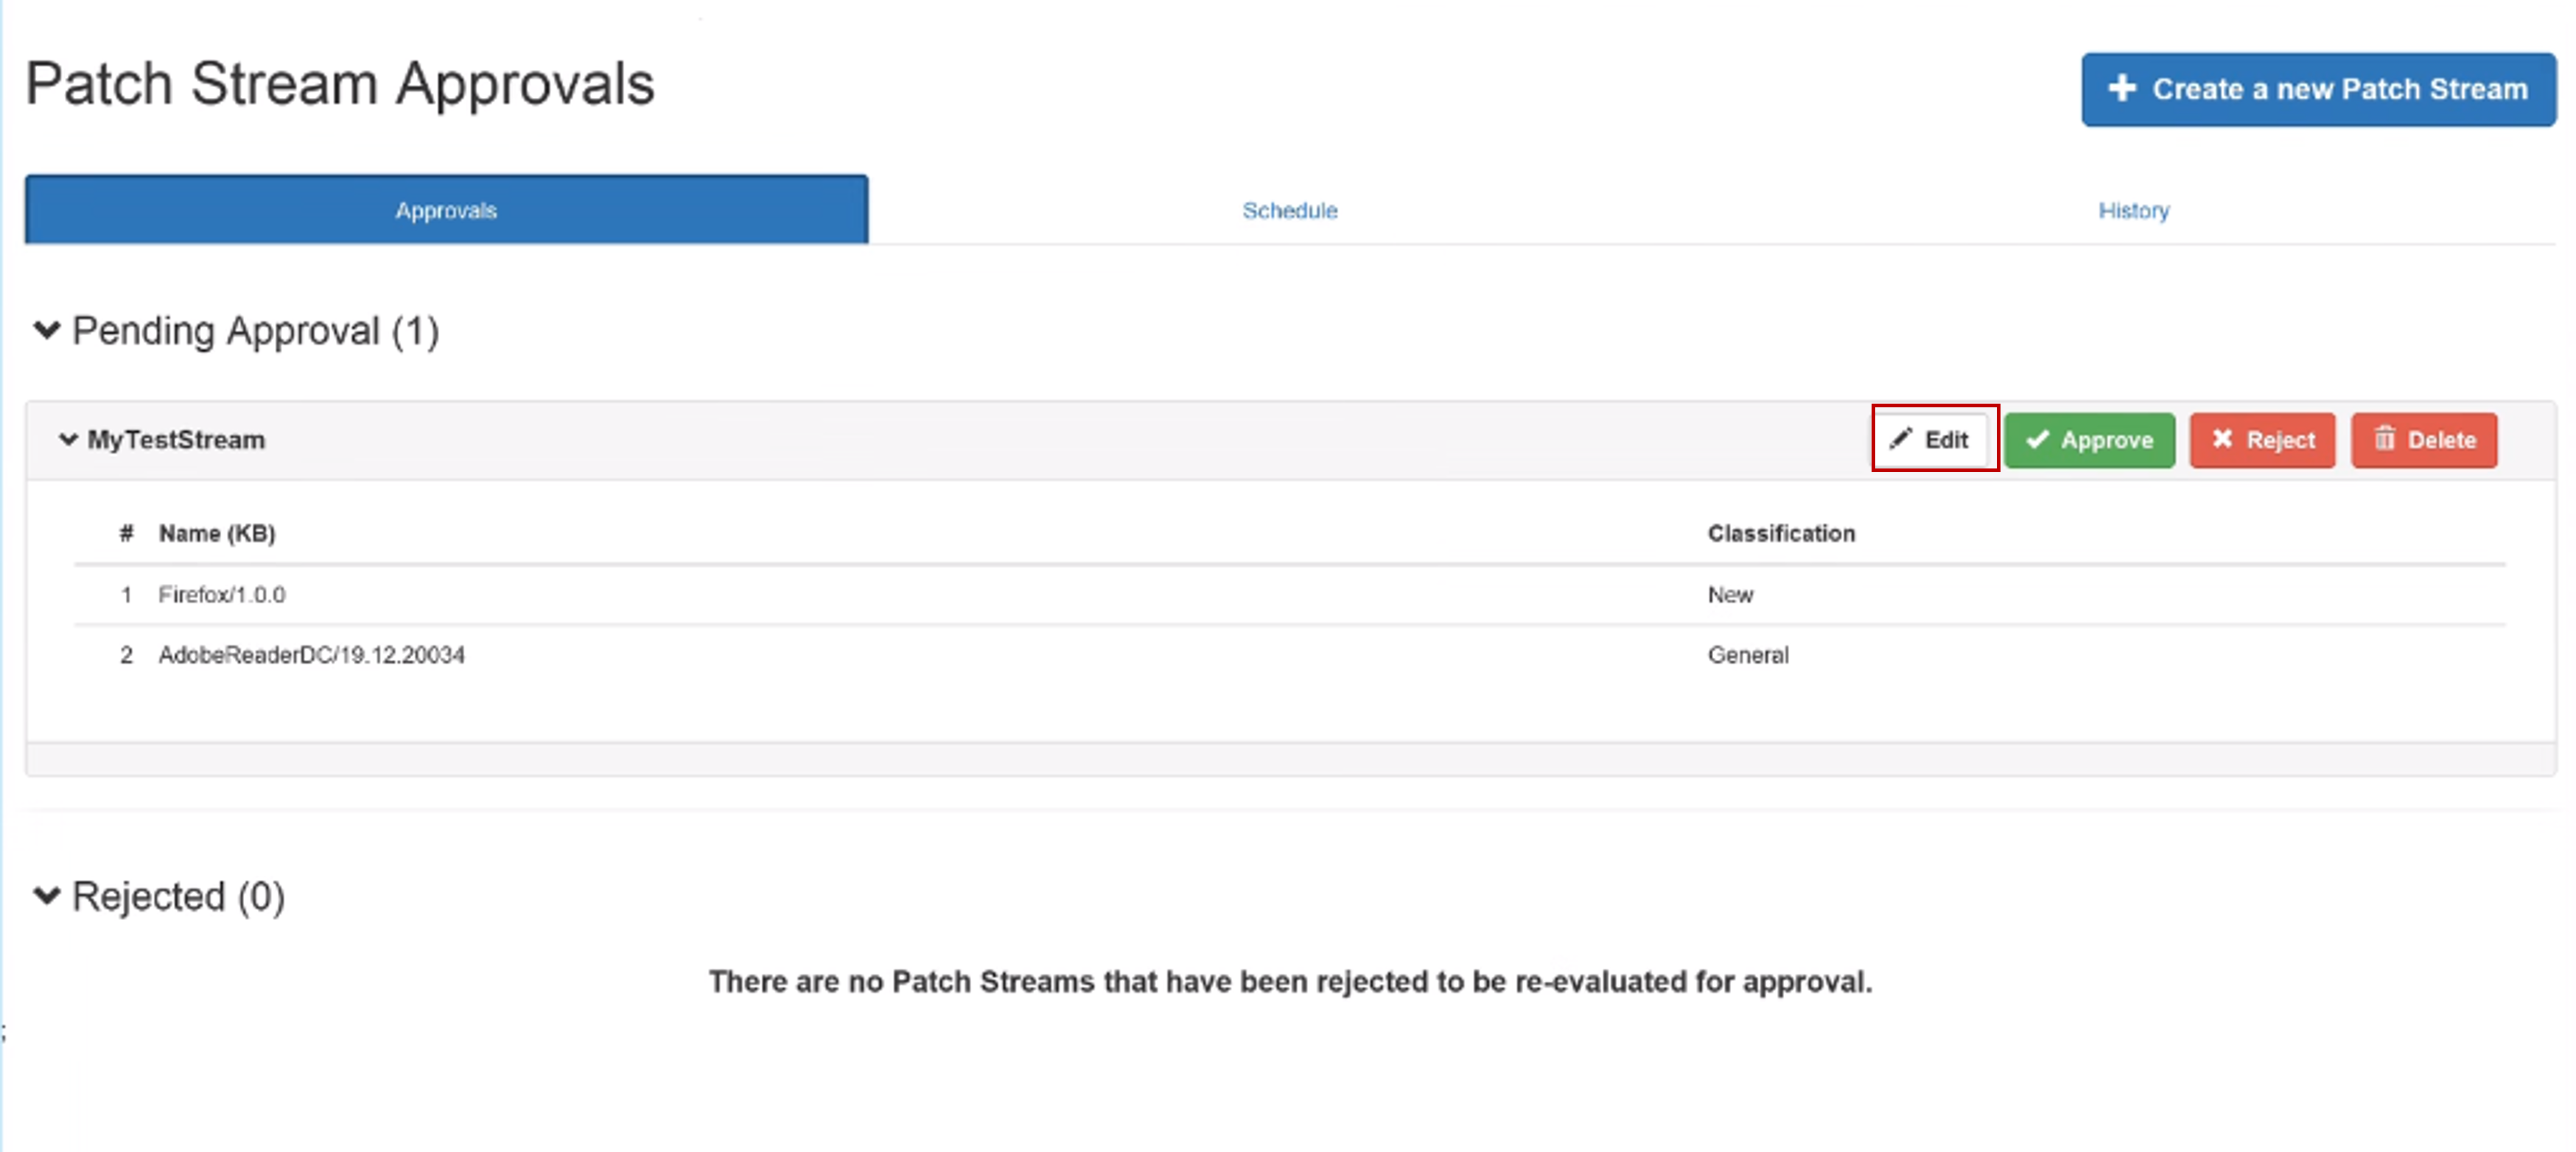Click the X icon on Reject button
This screenshot has height=1152, width=2576.
point(2222,439)
